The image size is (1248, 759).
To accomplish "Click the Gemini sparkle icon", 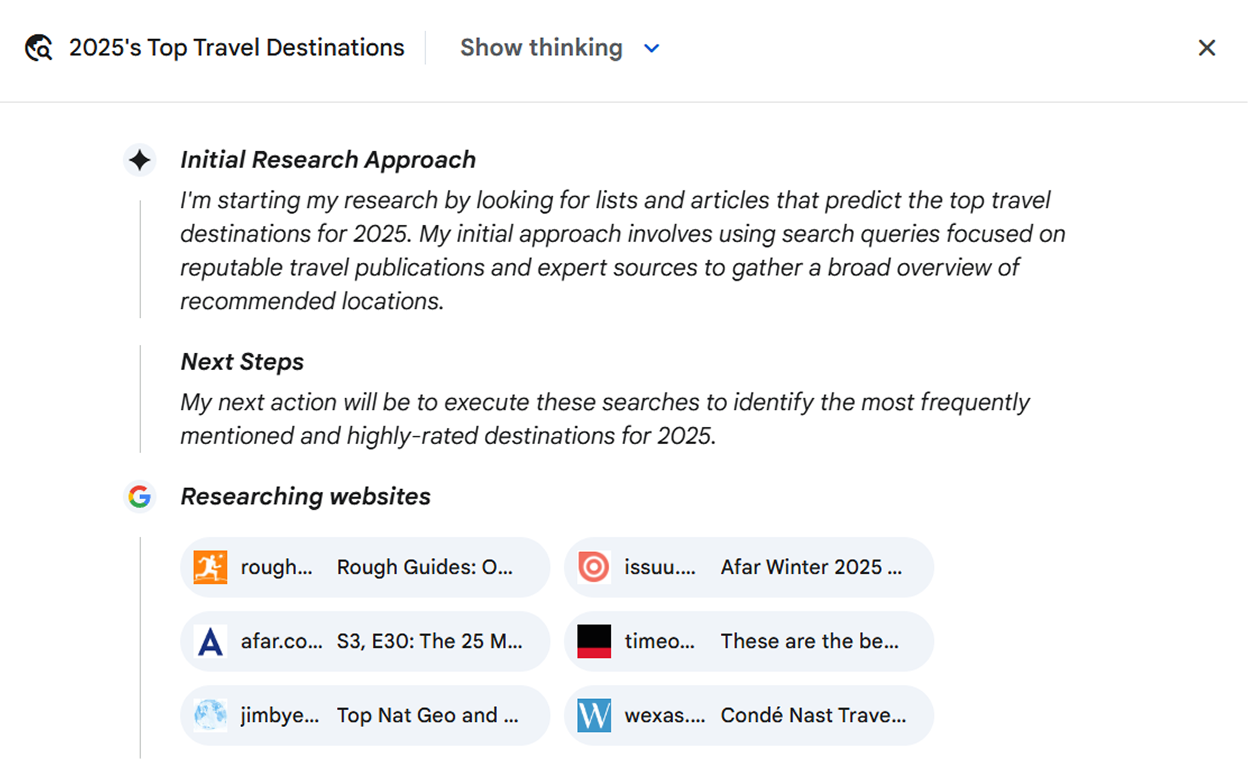I will [140, 160].
